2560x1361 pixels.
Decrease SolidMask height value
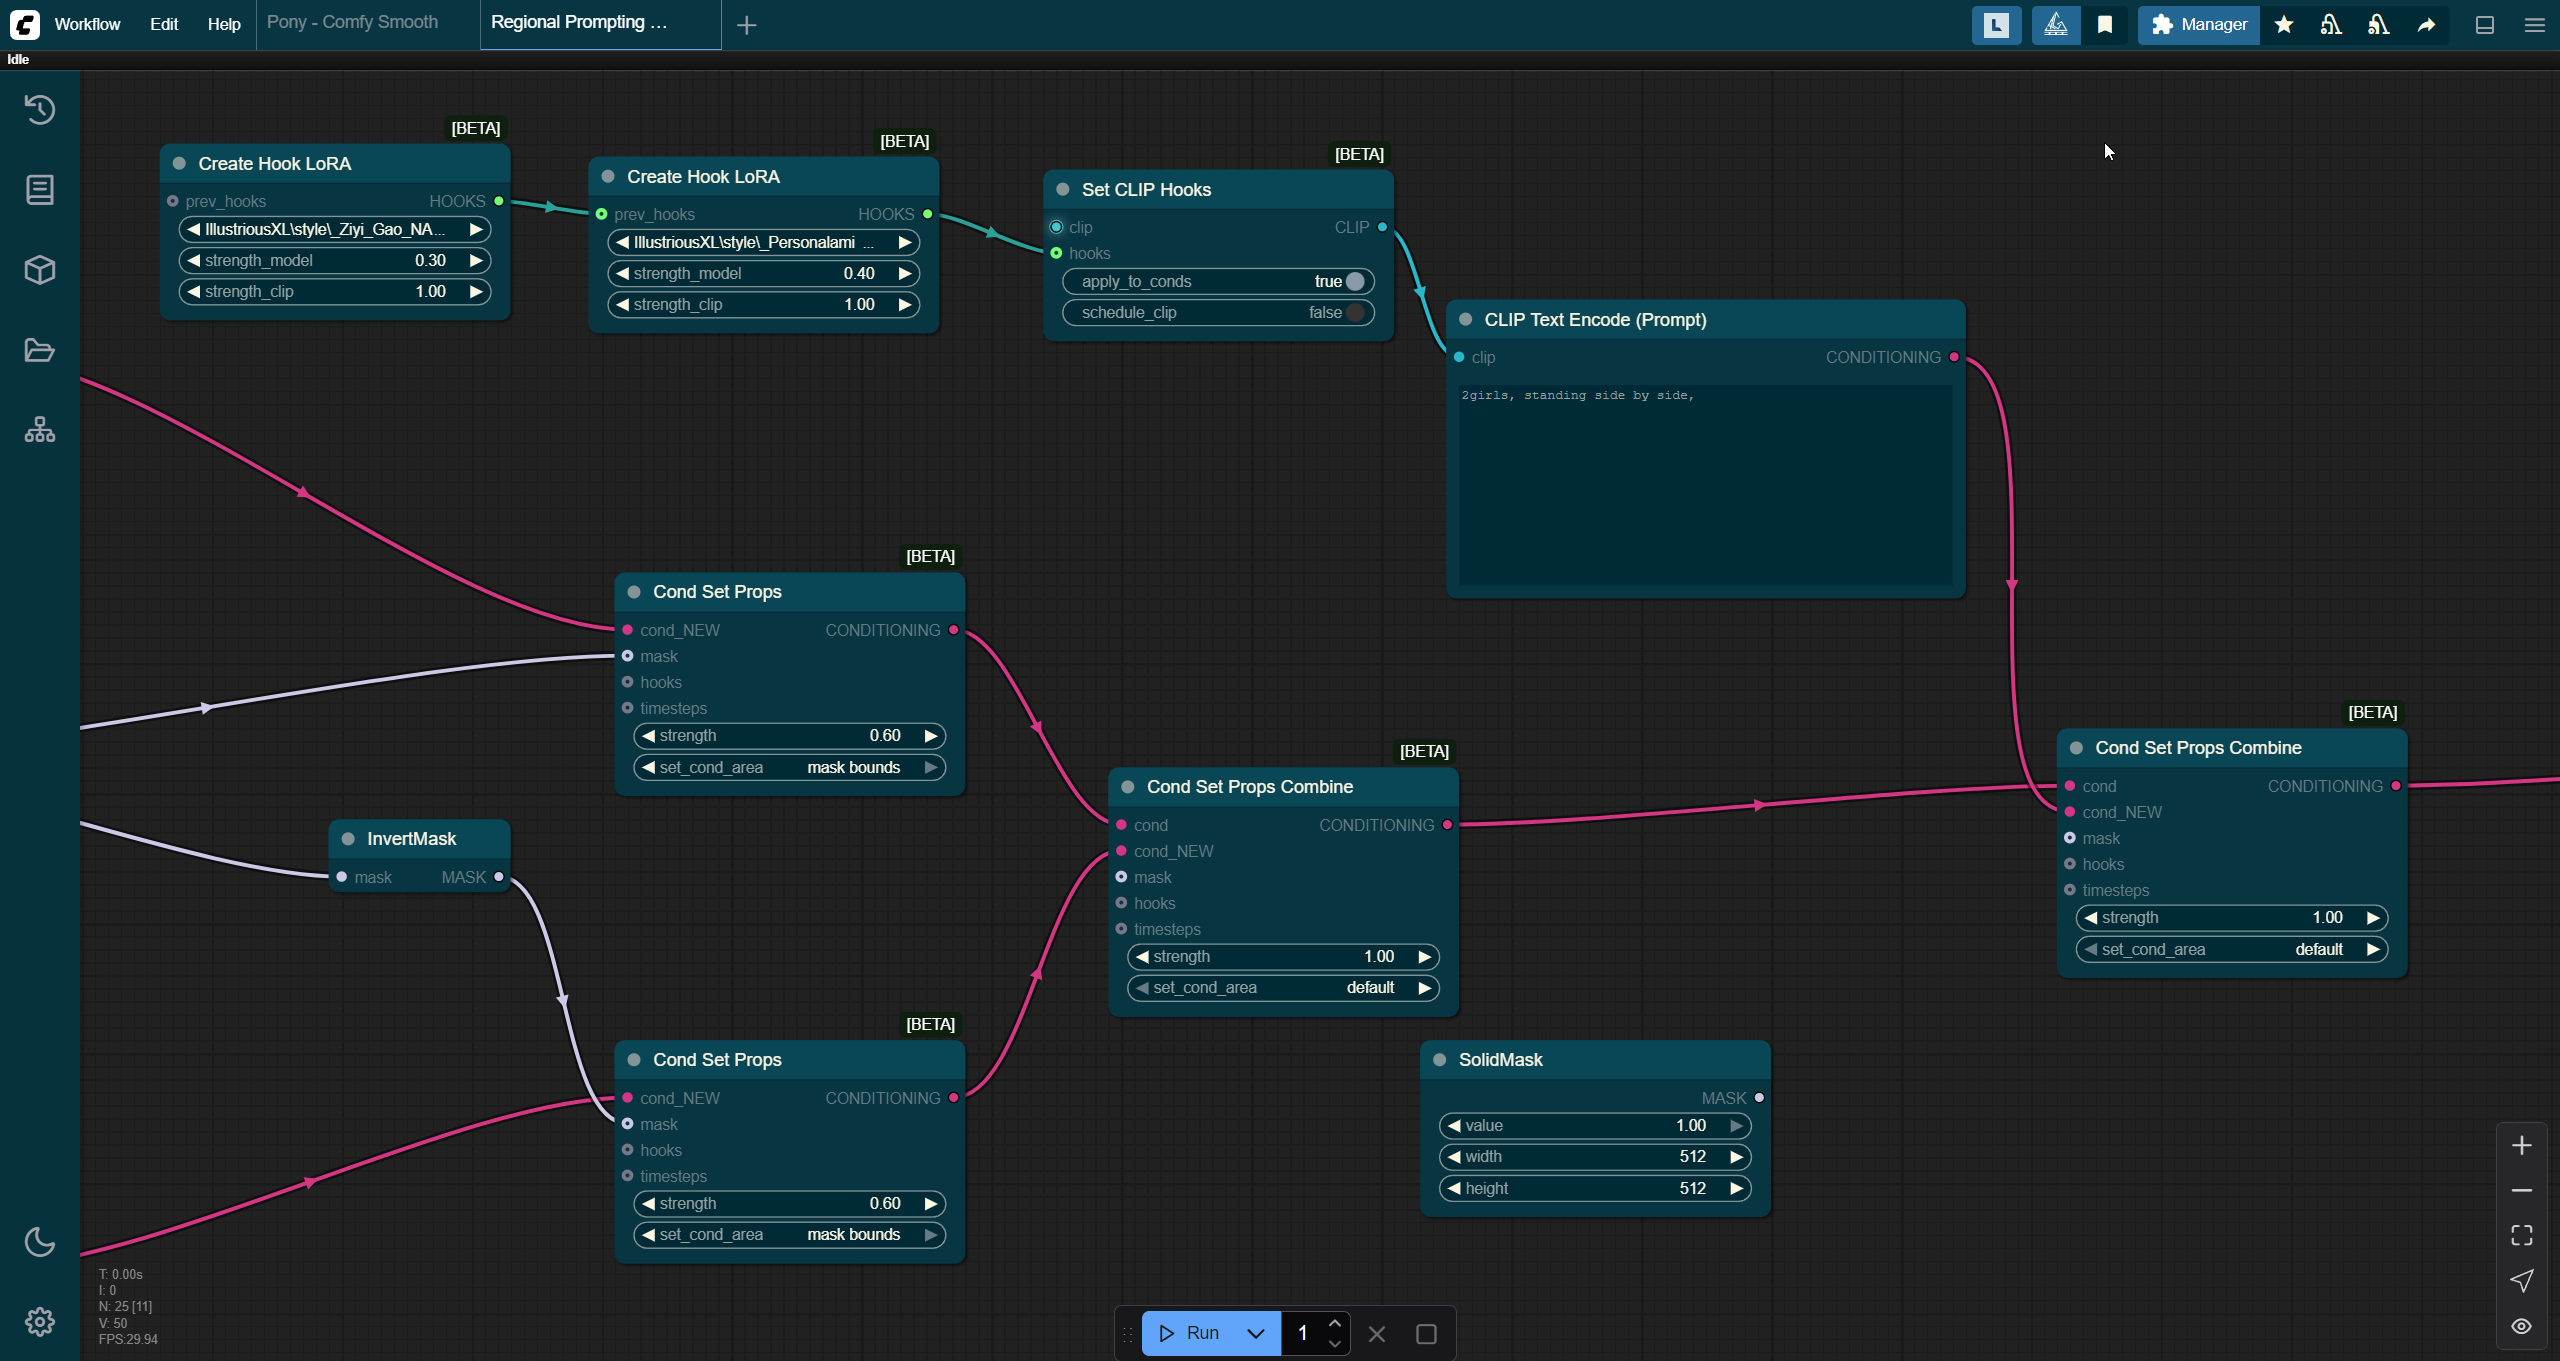(x=1455, y=1189)
